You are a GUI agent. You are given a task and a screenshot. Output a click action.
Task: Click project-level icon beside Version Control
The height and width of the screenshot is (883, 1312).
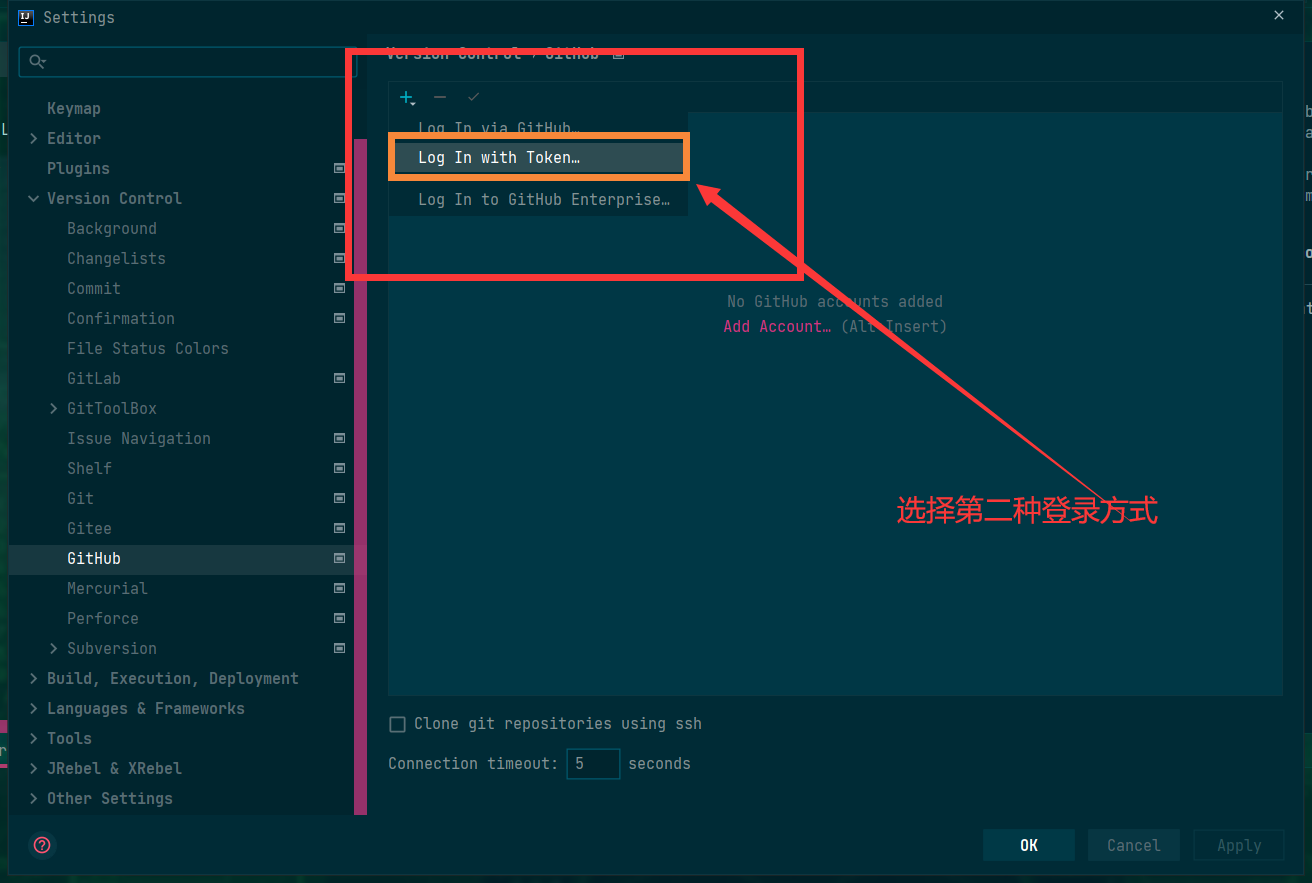click(x=340, y=198)
